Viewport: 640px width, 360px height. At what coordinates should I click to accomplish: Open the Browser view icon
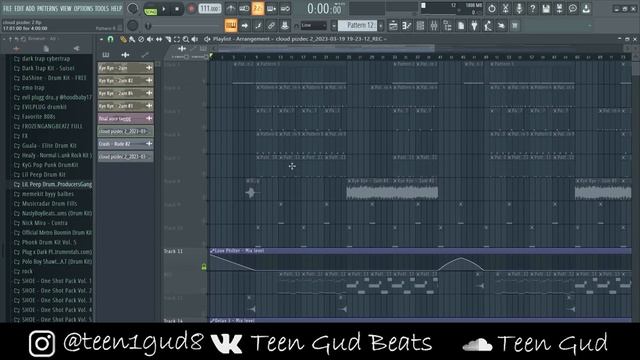click(x=447, y=26)
